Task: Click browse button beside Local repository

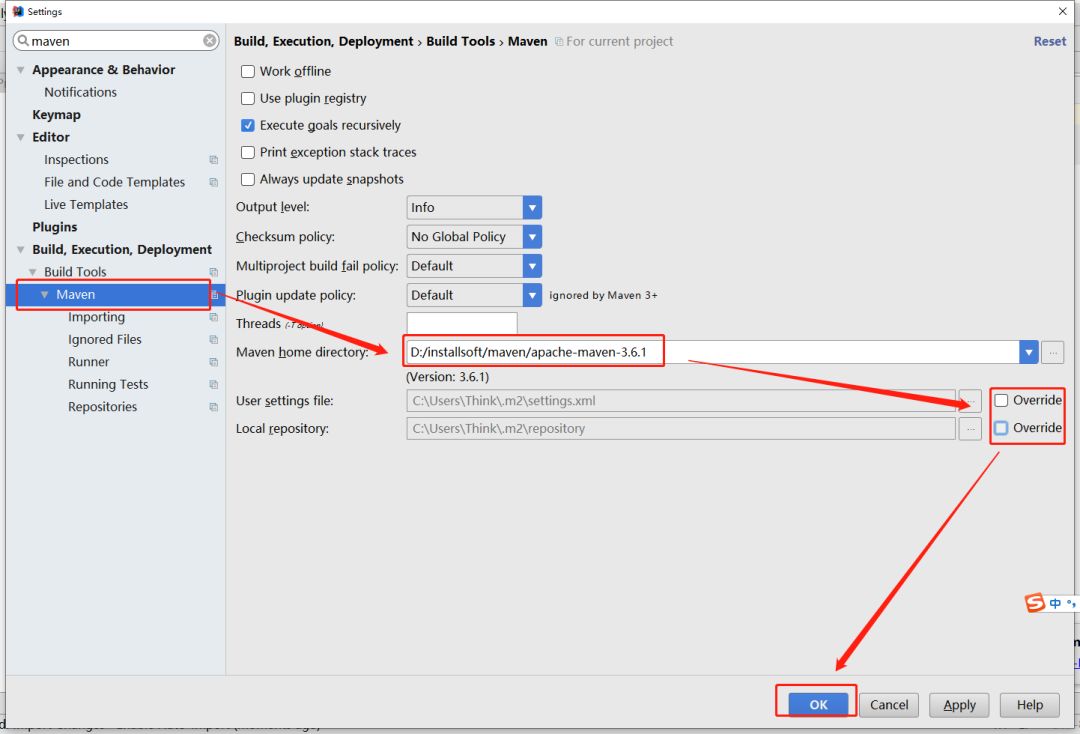Action: (969, 429)
